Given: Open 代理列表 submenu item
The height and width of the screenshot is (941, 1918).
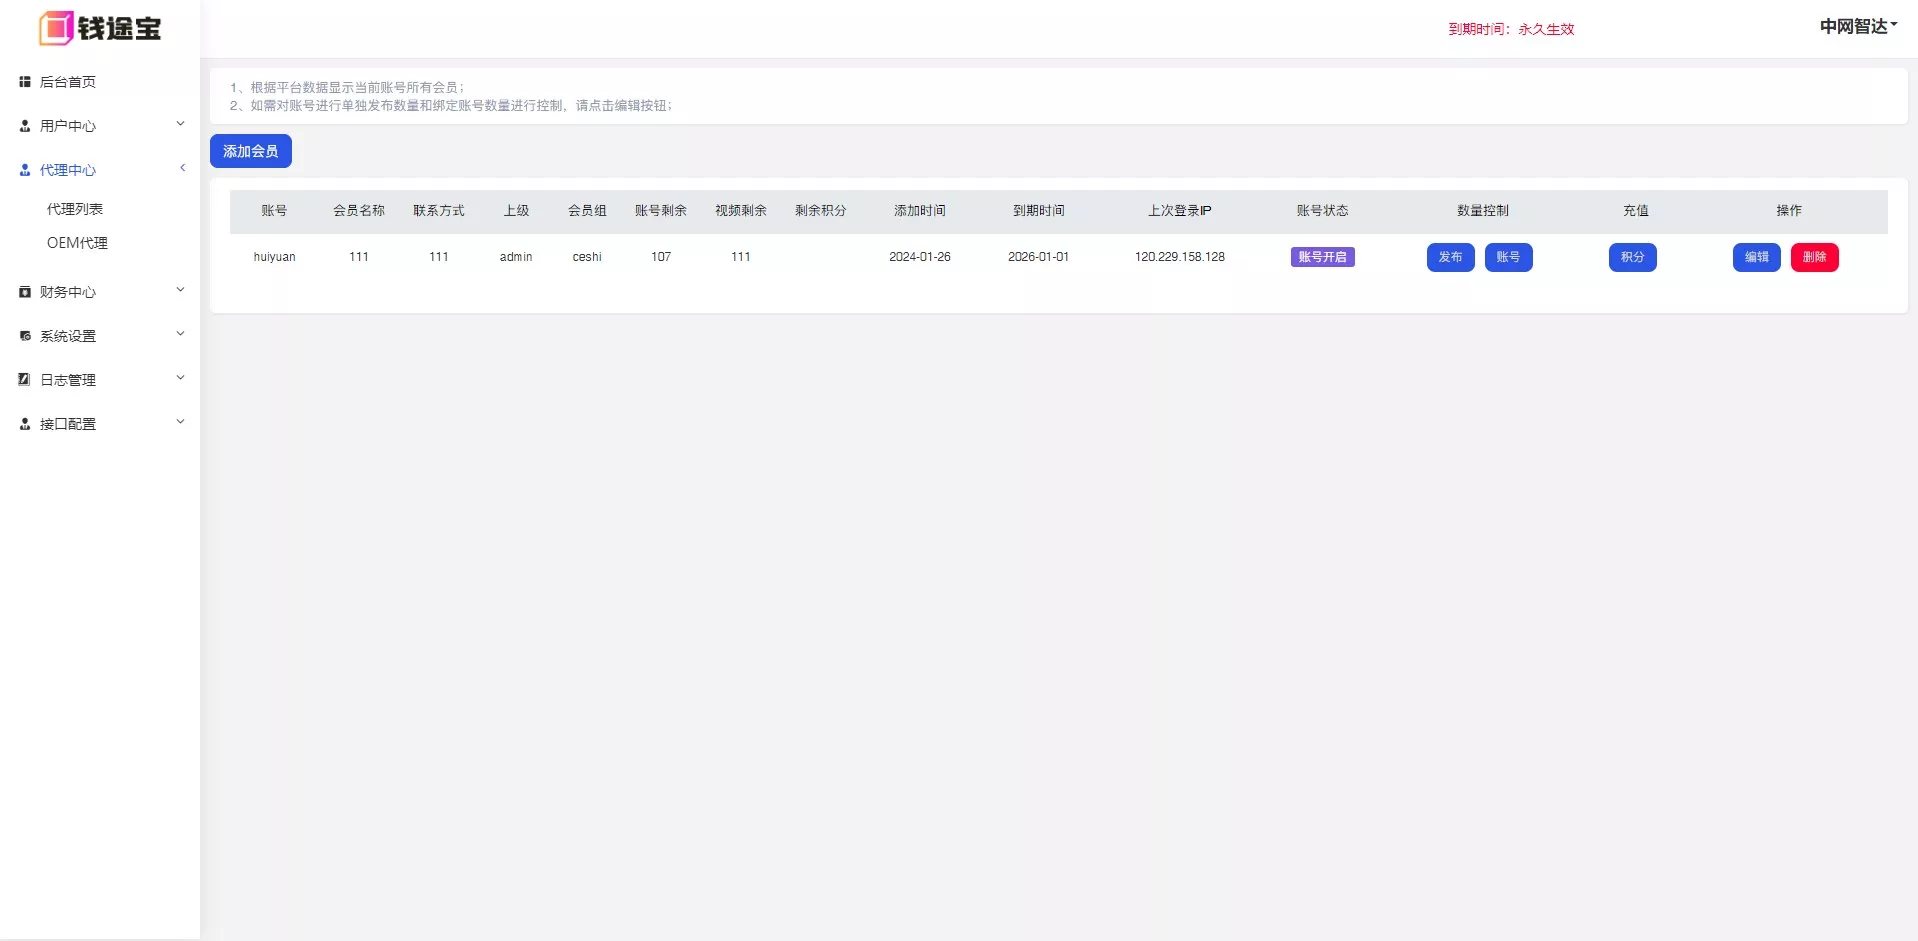Looking at the screenshot, I should point(75,209).
